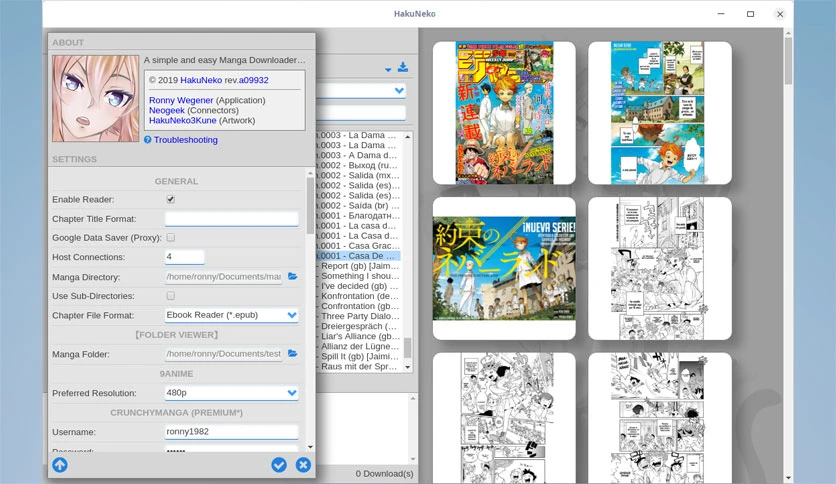This screenshot has height=484, width=836.
Task: Enable Google Data Saver proxy checkbox
Action: tap(171, 237)
